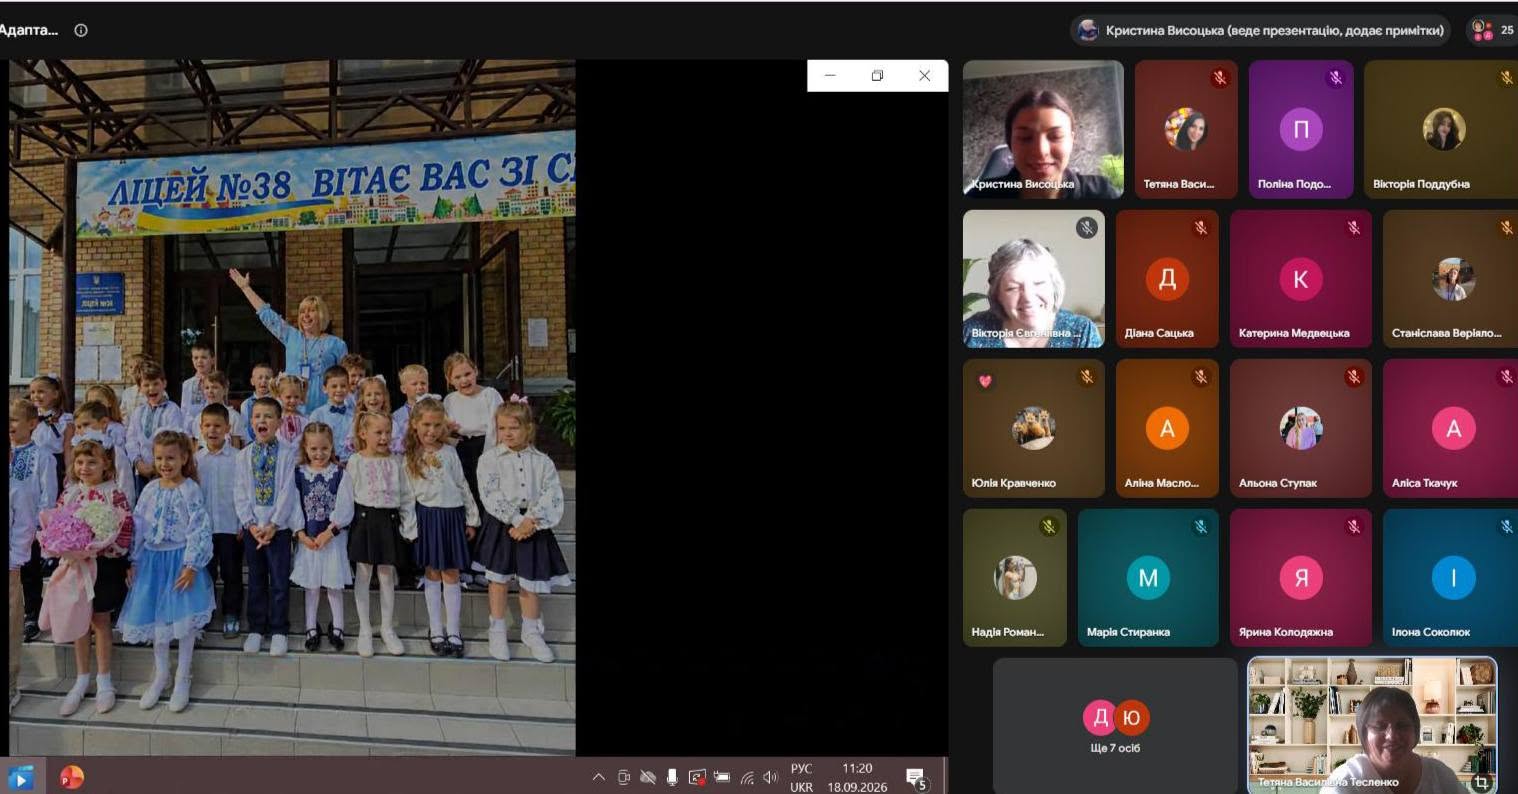Select the Аліса Ткачук tile
Viewport: 1518px width, 794px height.
[x=1450, y=428]
